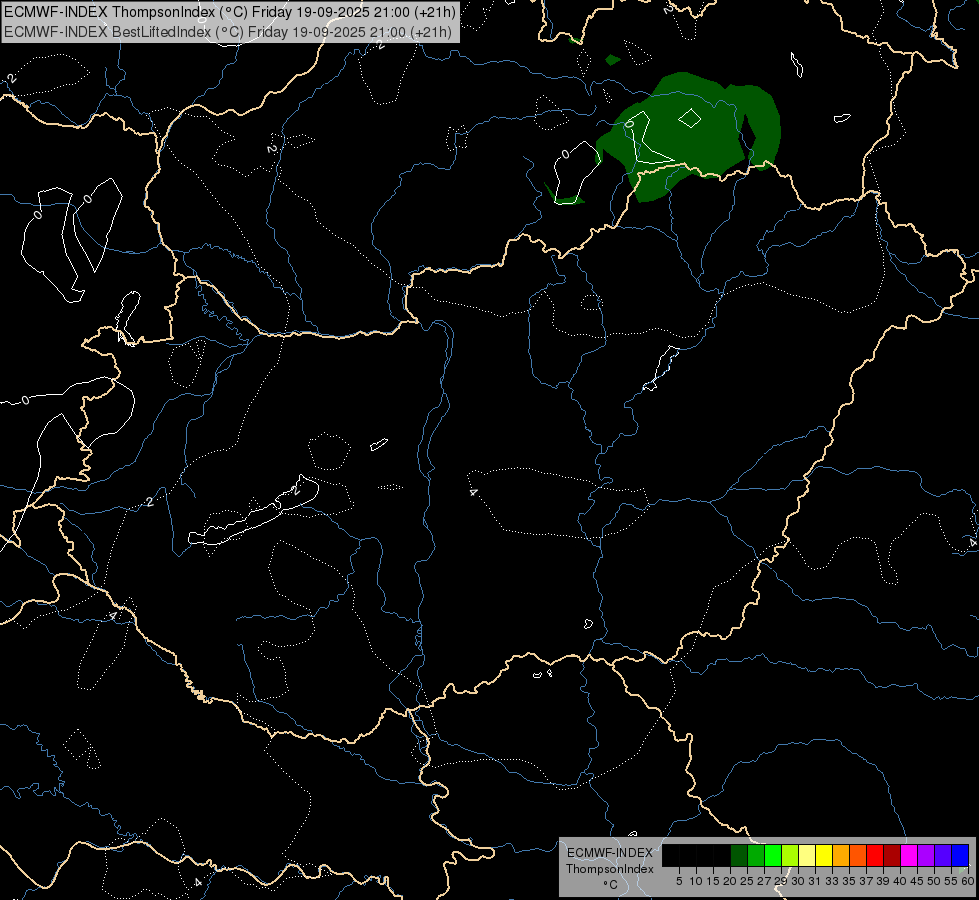This screenshot has height=900, width=979.
Task: Click the legend tick label 5
Action: [679, 881]
